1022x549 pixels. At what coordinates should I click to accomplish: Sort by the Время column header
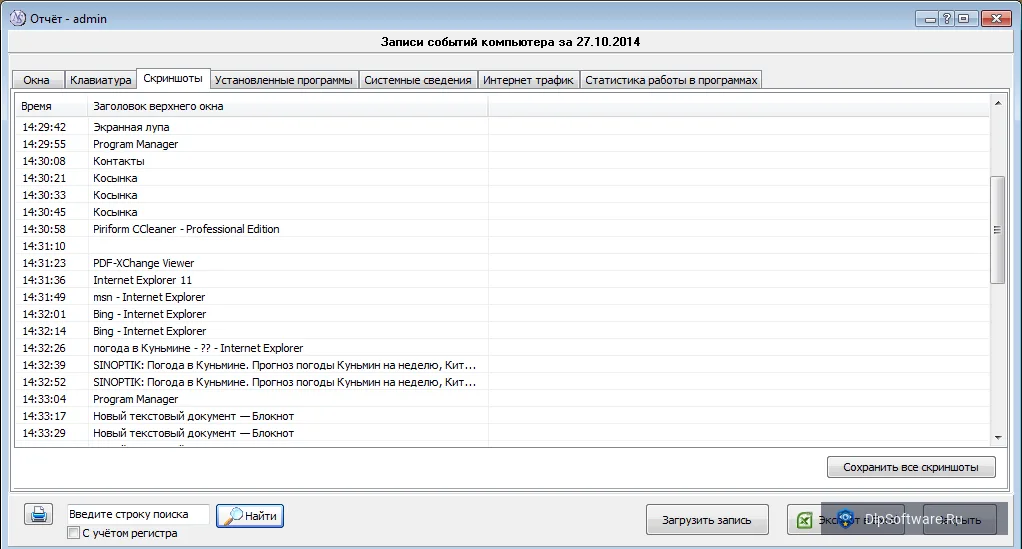tap(51, 106)
